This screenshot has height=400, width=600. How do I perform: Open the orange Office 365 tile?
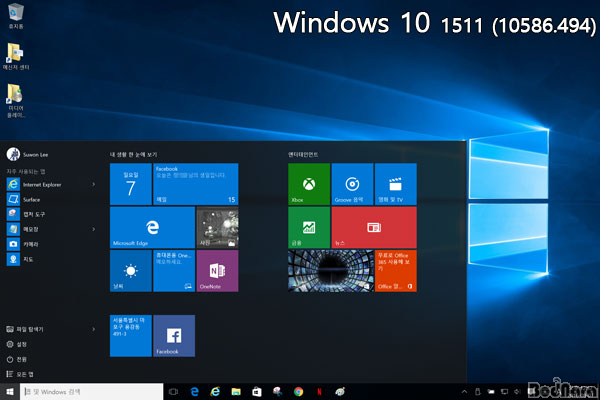pos(396,271)
